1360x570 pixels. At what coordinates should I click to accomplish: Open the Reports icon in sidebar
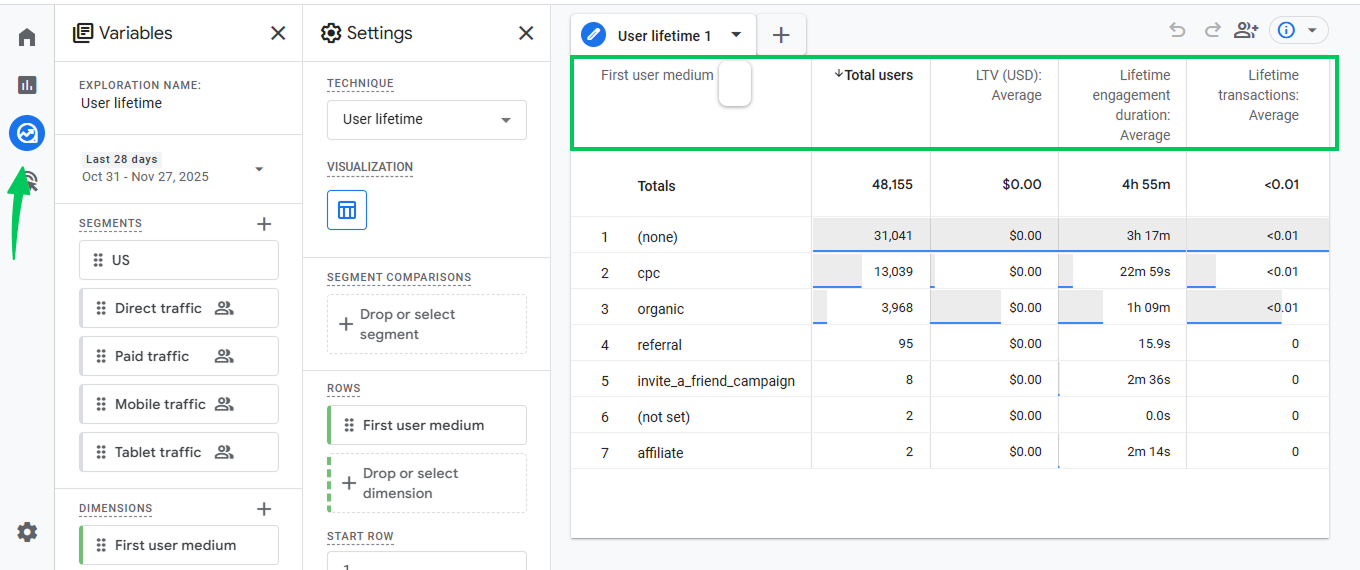(27, 85)
